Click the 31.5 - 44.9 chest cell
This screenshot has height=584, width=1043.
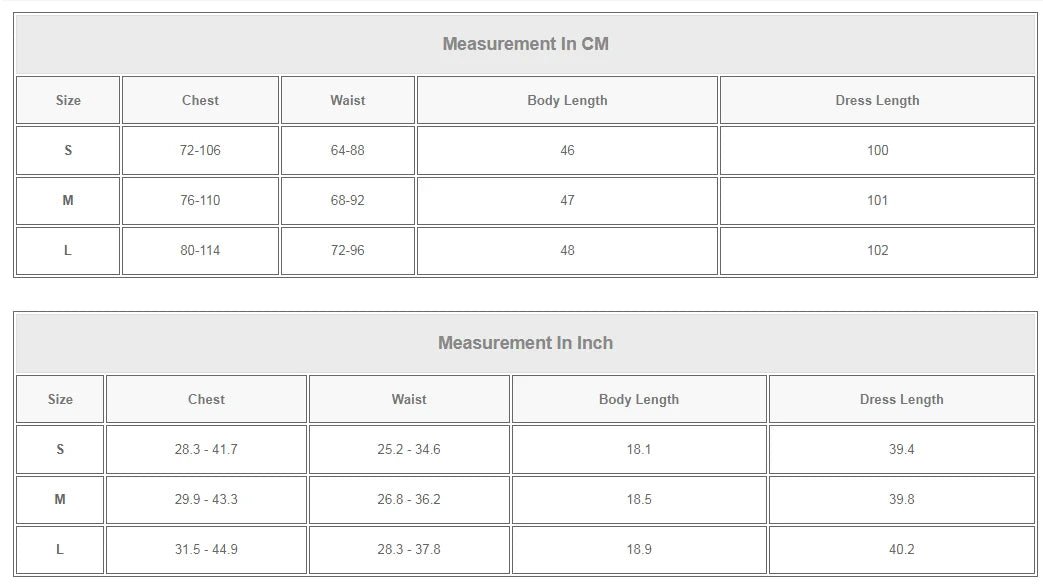(x=206, y=549)
